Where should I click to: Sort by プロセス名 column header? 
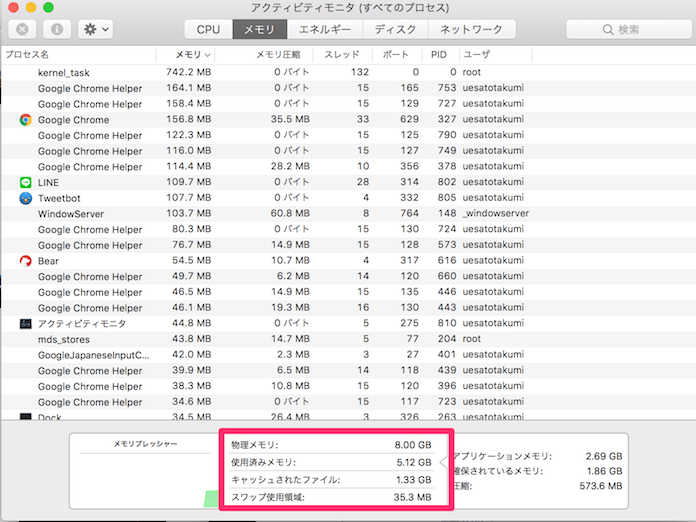point(79,55)
